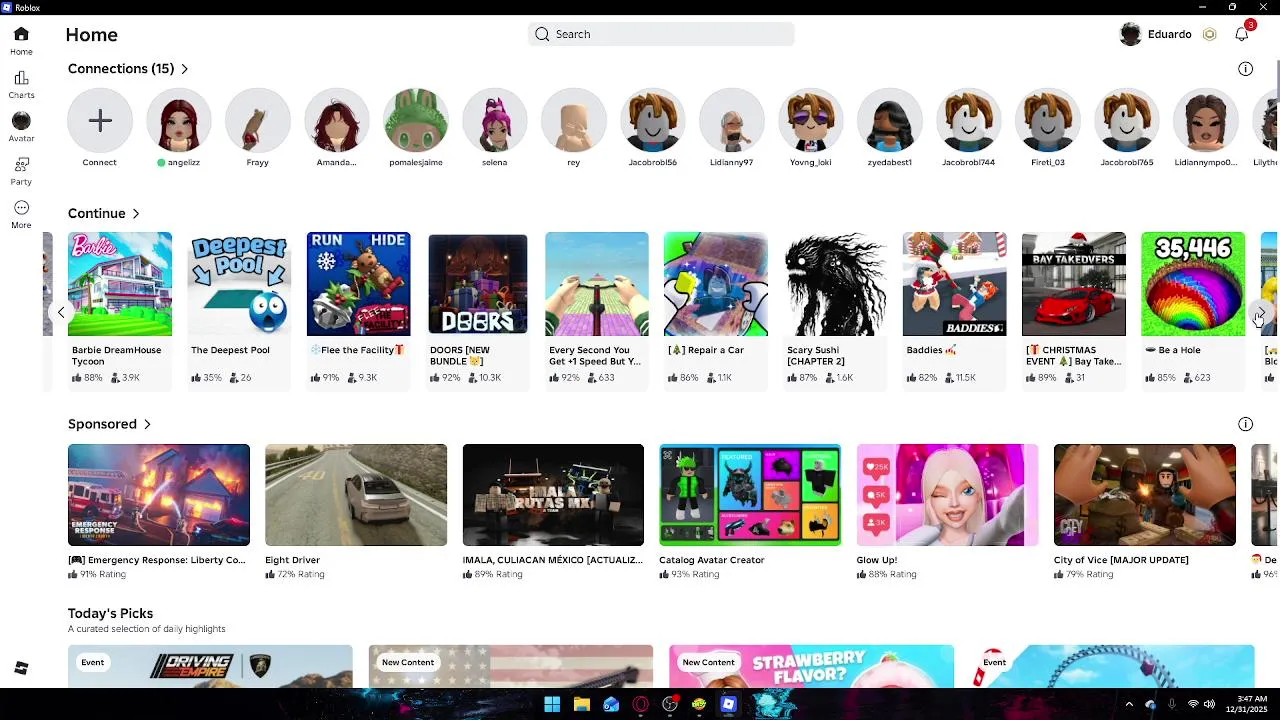
Task: Expand the Sponsored section chevron
Action: tap(147, 425)
